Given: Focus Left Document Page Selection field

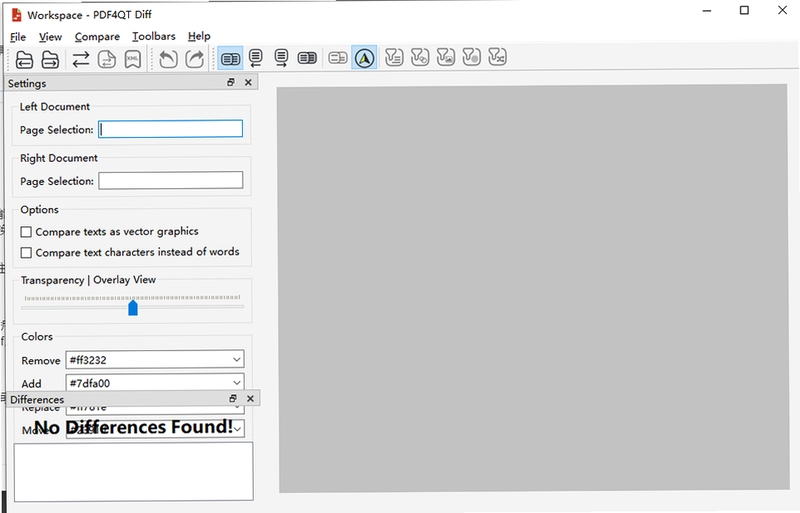Looking at the screenshot, I should 170,129.
